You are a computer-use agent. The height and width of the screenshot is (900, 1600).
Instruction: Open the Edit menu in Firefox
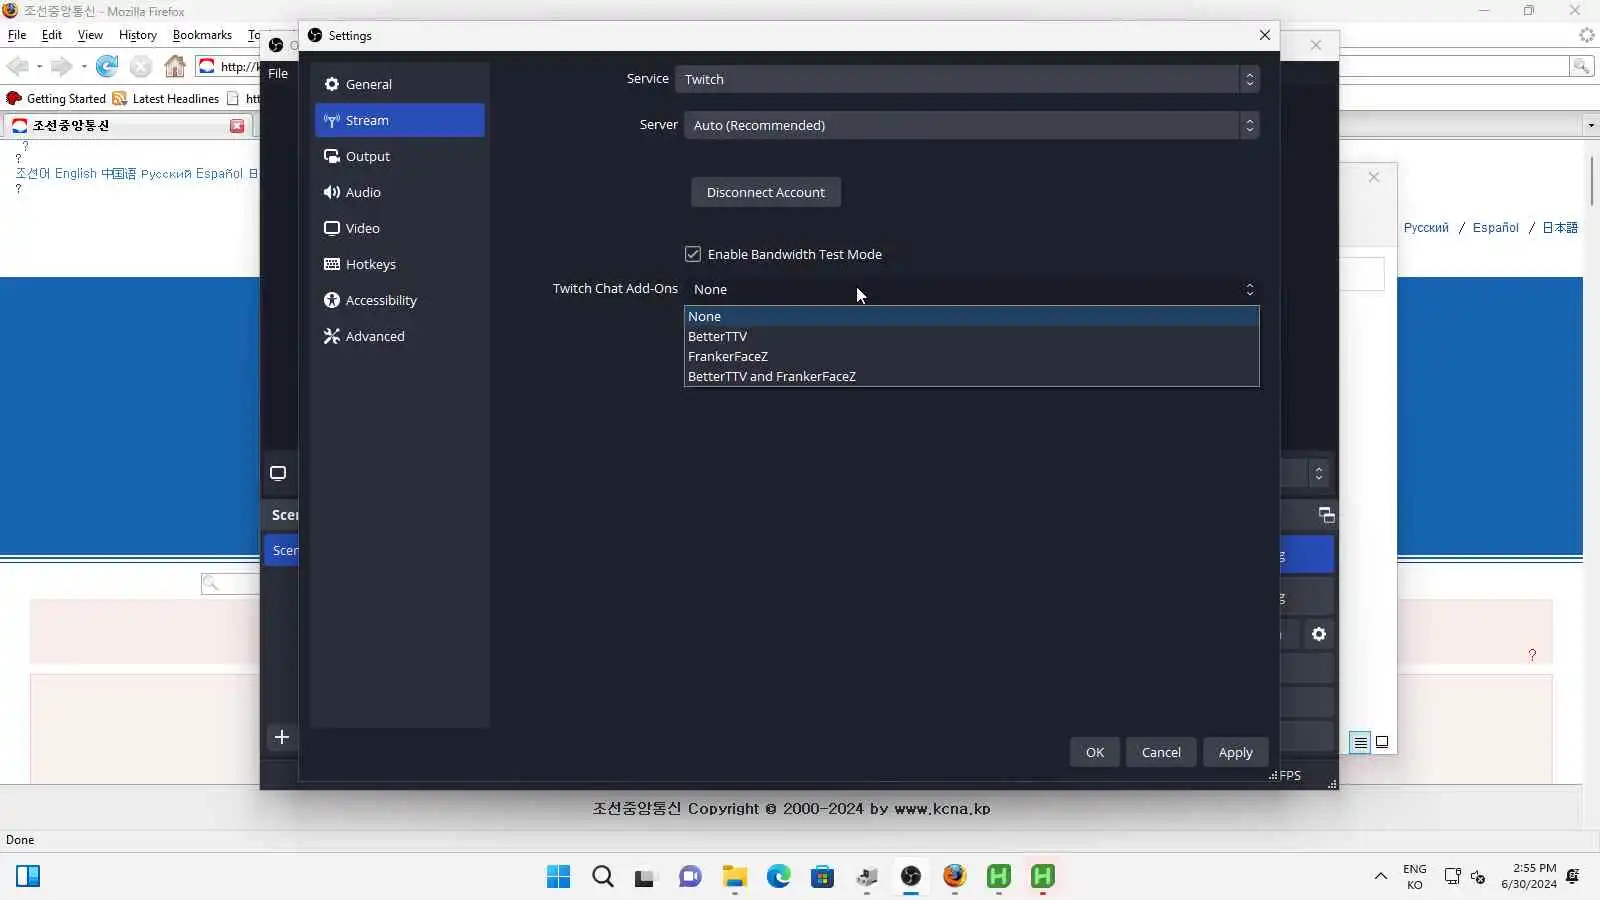pos(52,35)
